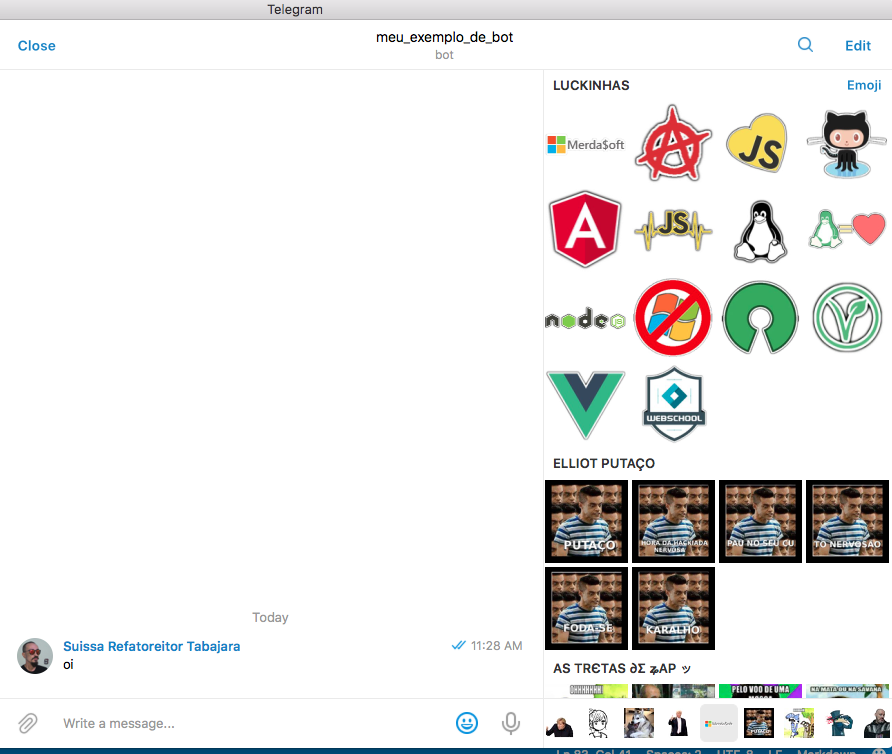Send the Node.js logo sticker
The image size is (892, 754).
tap(585, 319)
